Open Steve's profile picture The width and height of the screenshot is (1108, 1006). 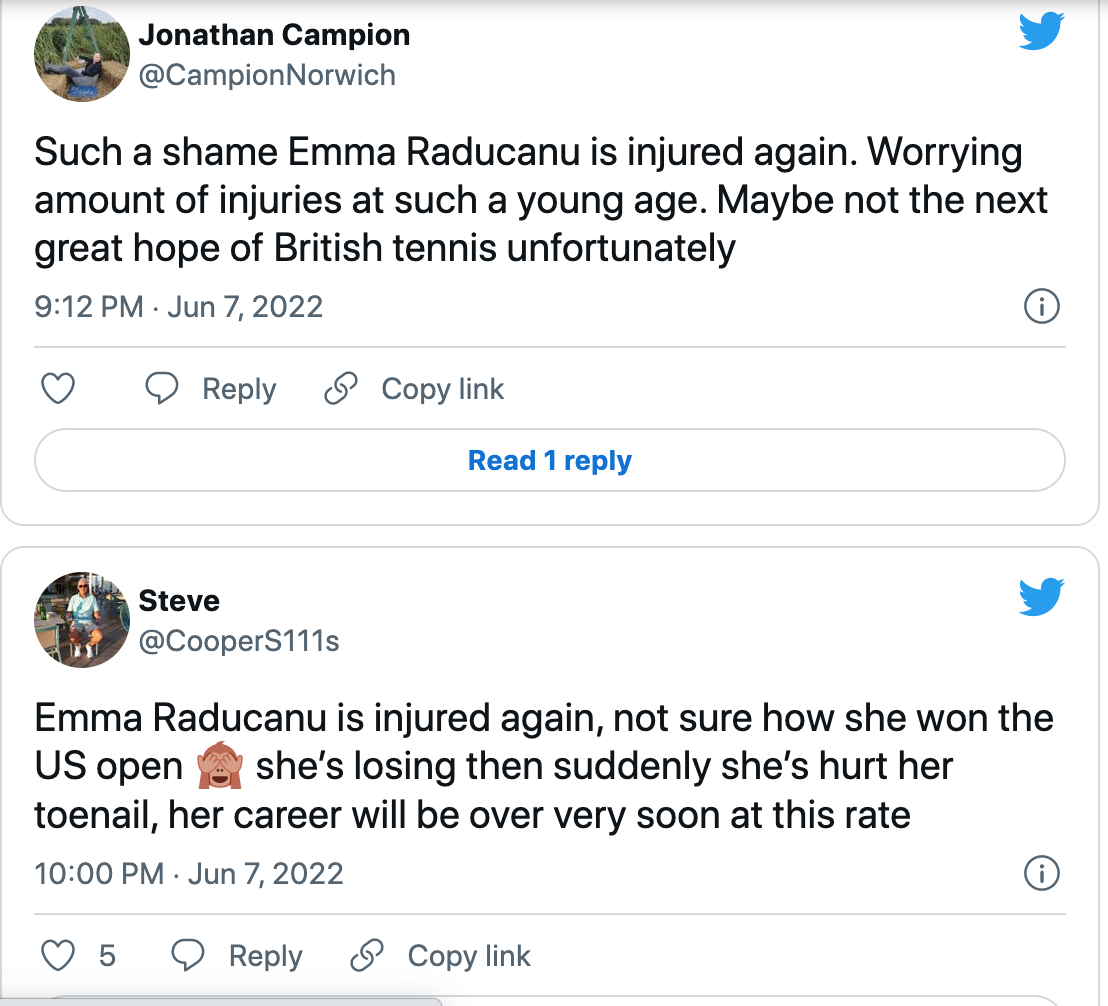click(81, 621)
